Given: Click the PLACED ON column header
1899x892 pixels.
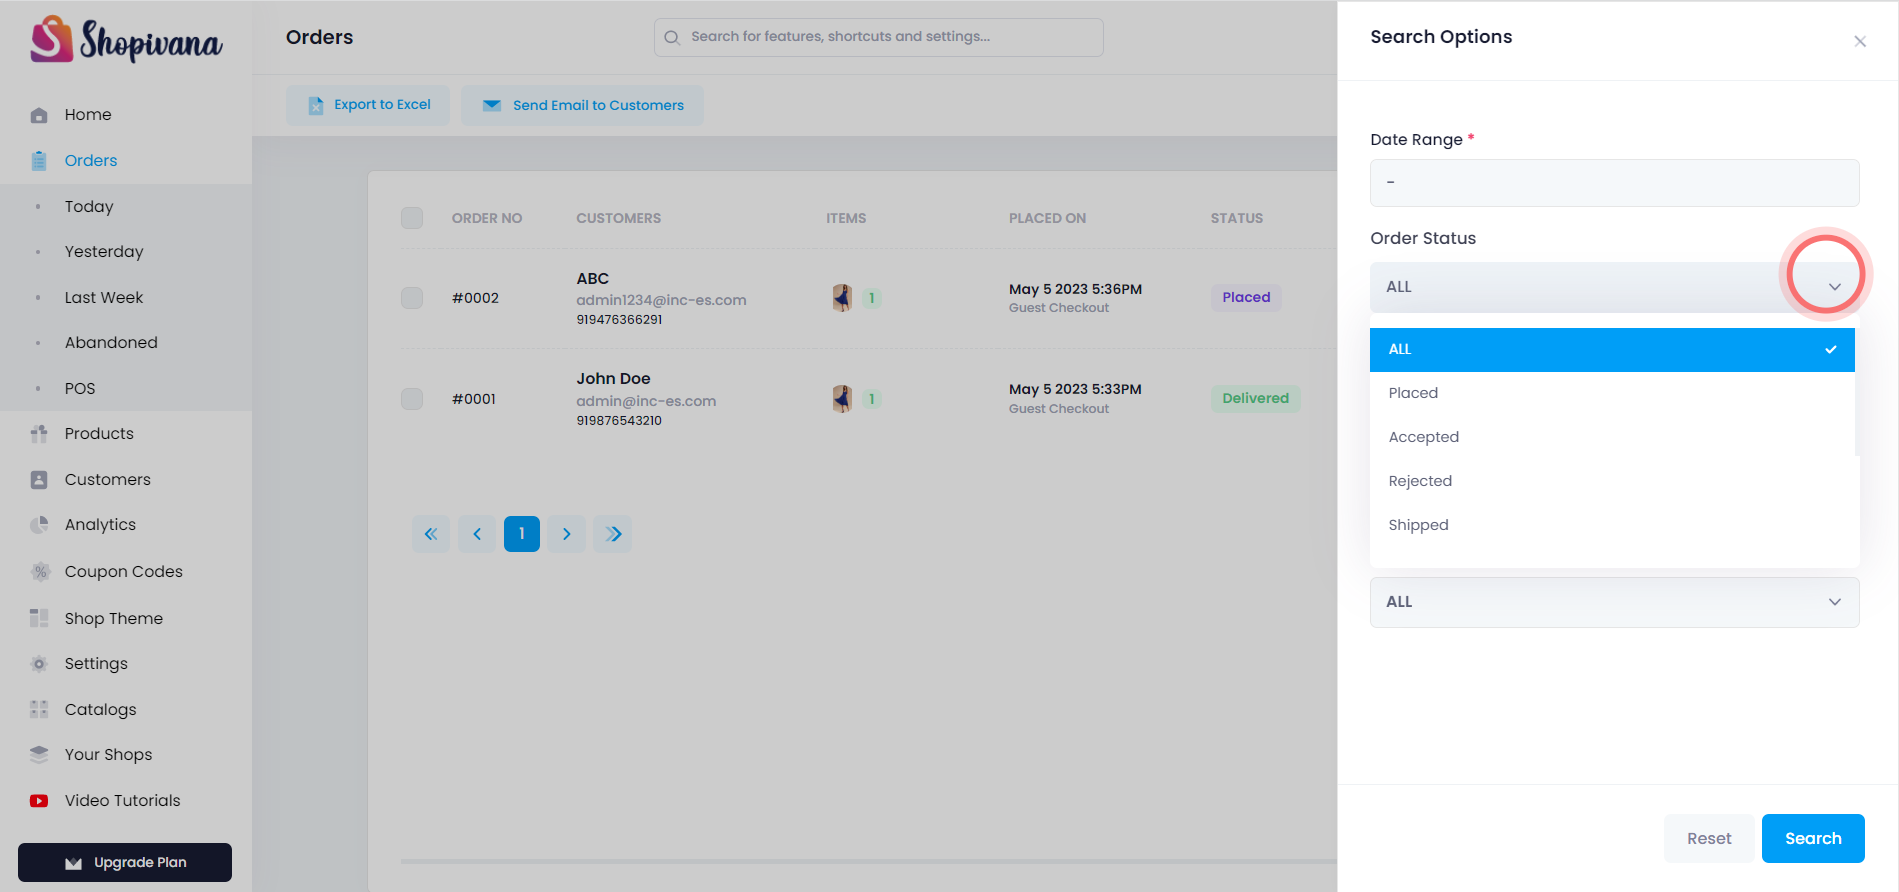Looking at the screenshot, I should 1047,218.
